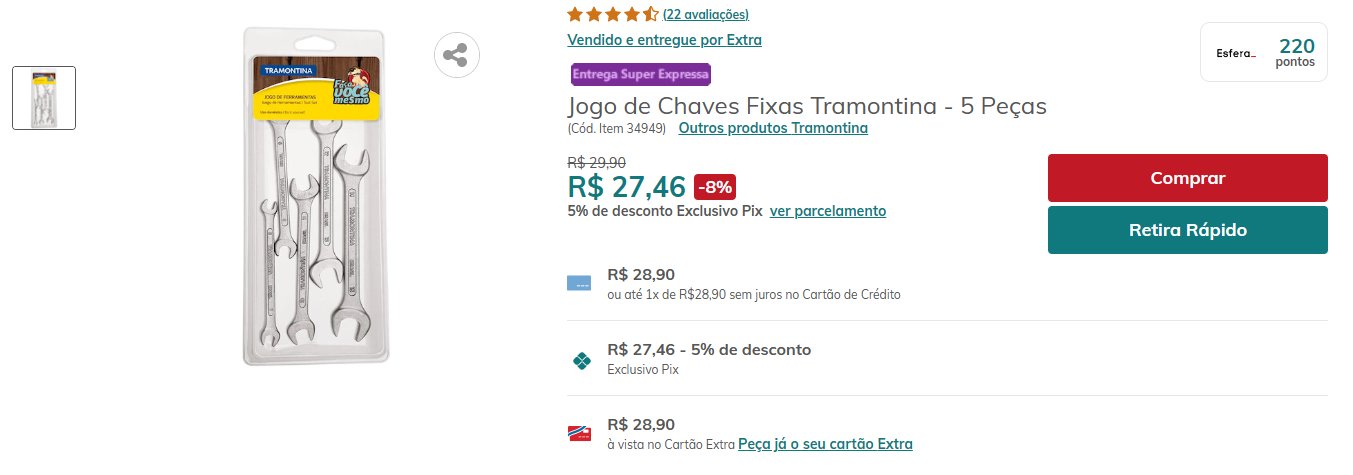Screen dimensions: 1353x475
Task: Choose Retira Rápido pickup button
Action: pyautogui.click(x=1188, y=230)
